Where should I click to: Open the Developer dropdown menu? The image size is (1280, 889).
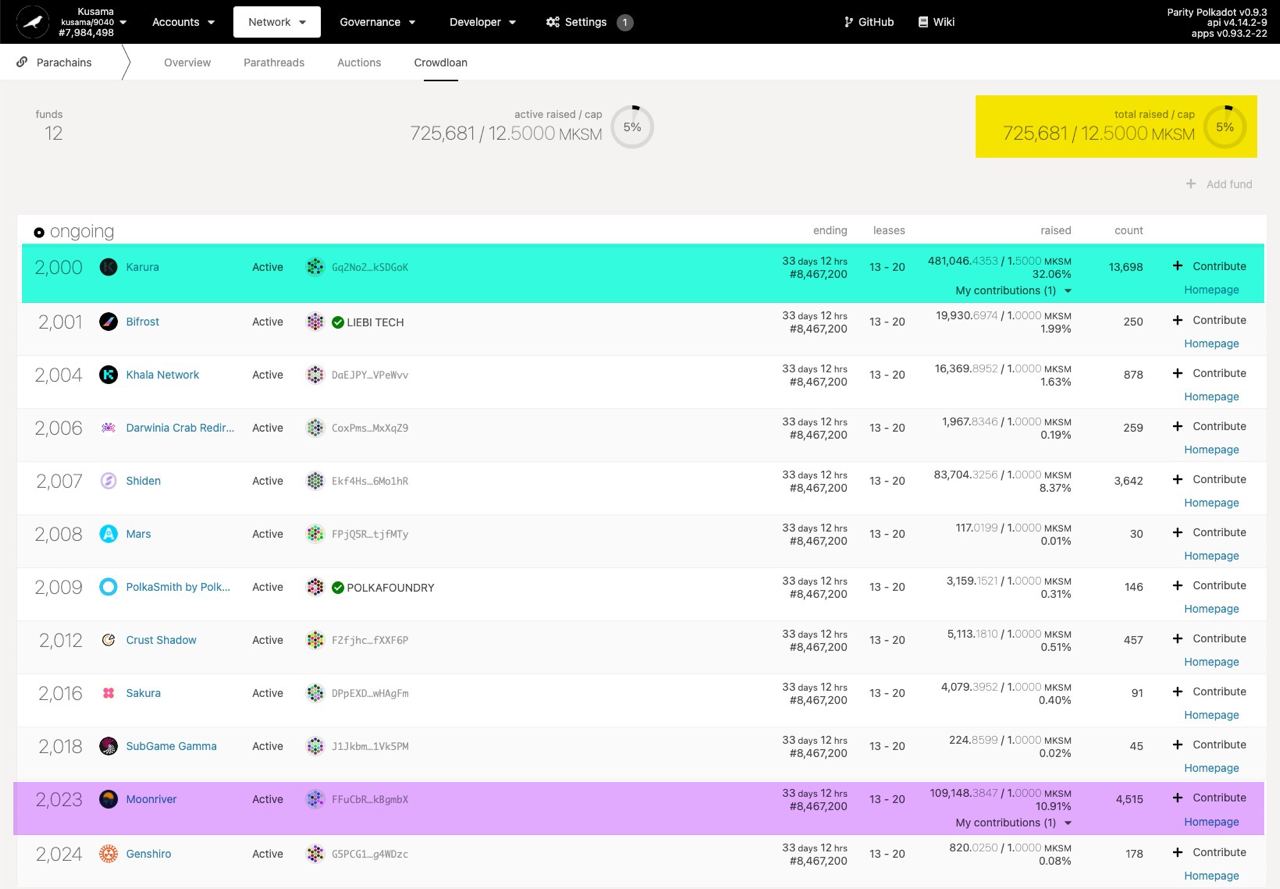coord(483,22)
